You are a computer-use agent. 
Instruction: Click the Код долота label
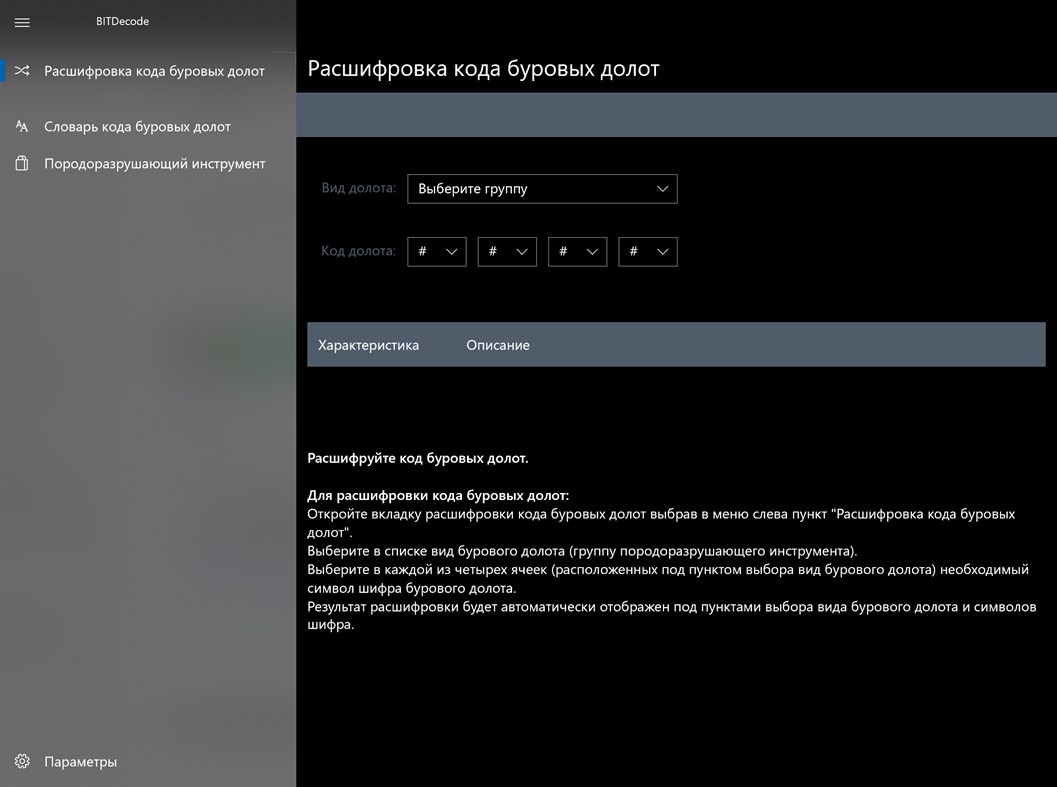tap(358, 251)
